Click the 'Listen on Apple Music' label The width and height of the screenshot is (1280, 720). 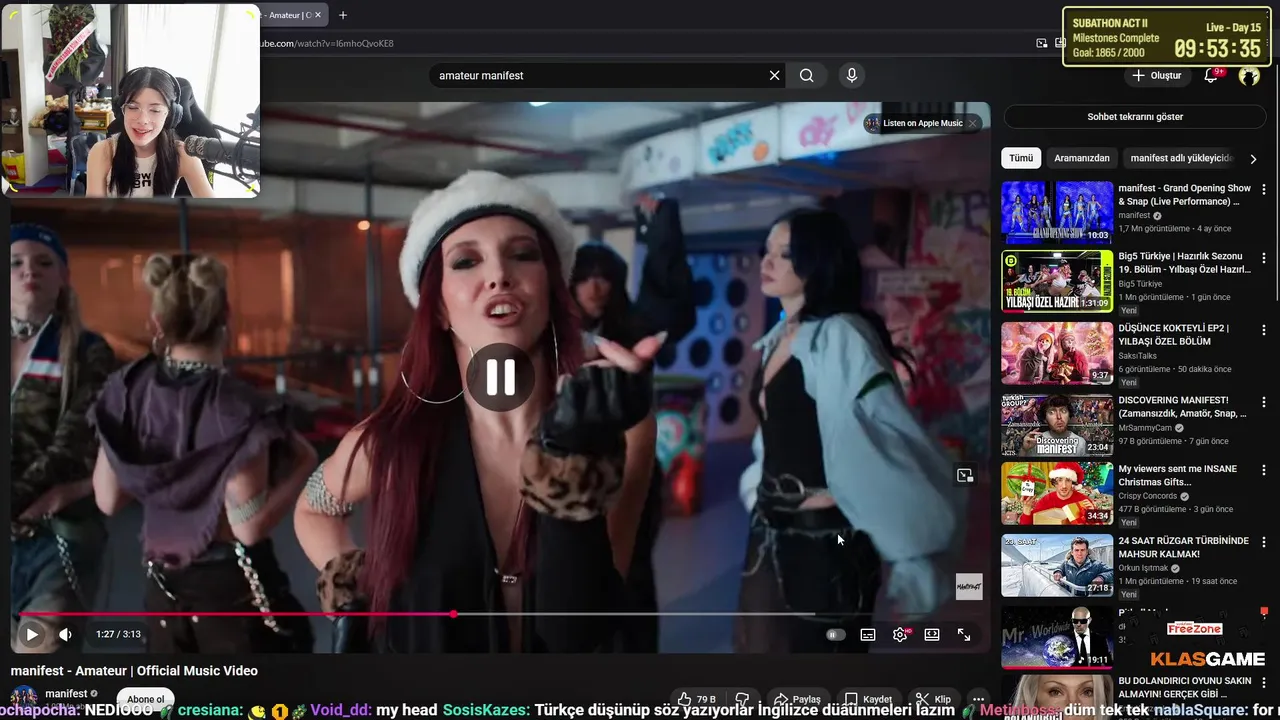tap(922, 123)
